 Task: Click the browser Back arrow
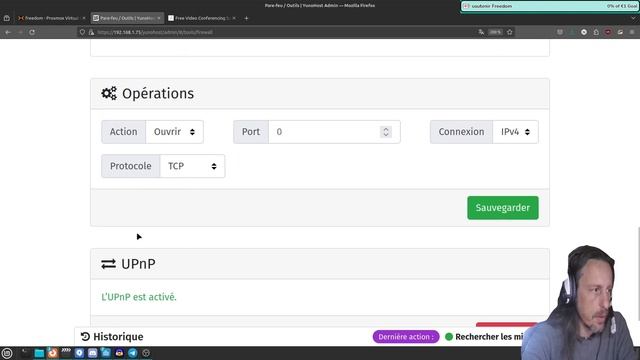(x=8, y=32)
